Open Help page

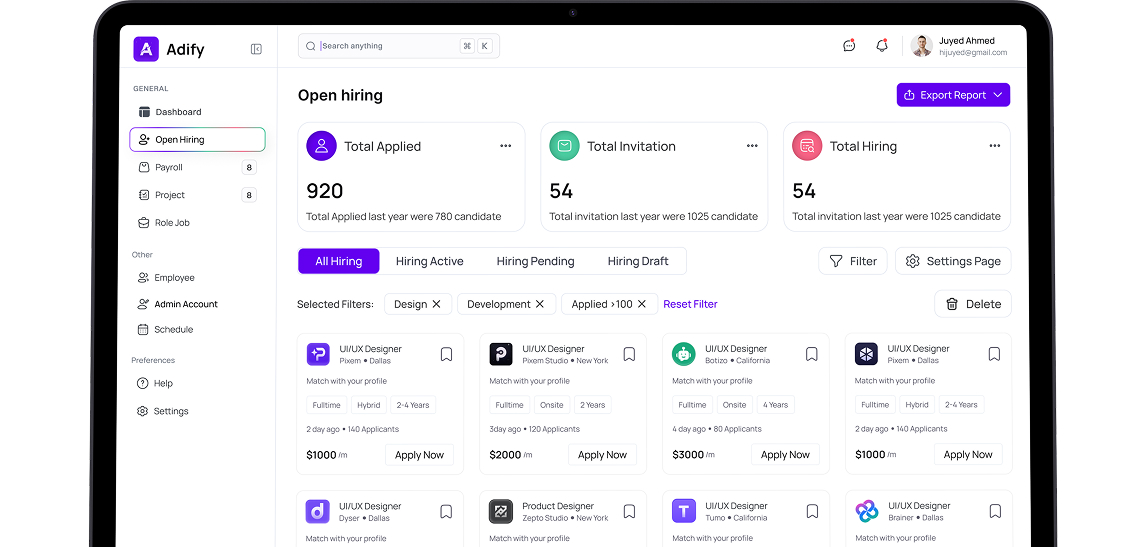tap(156, 383)
